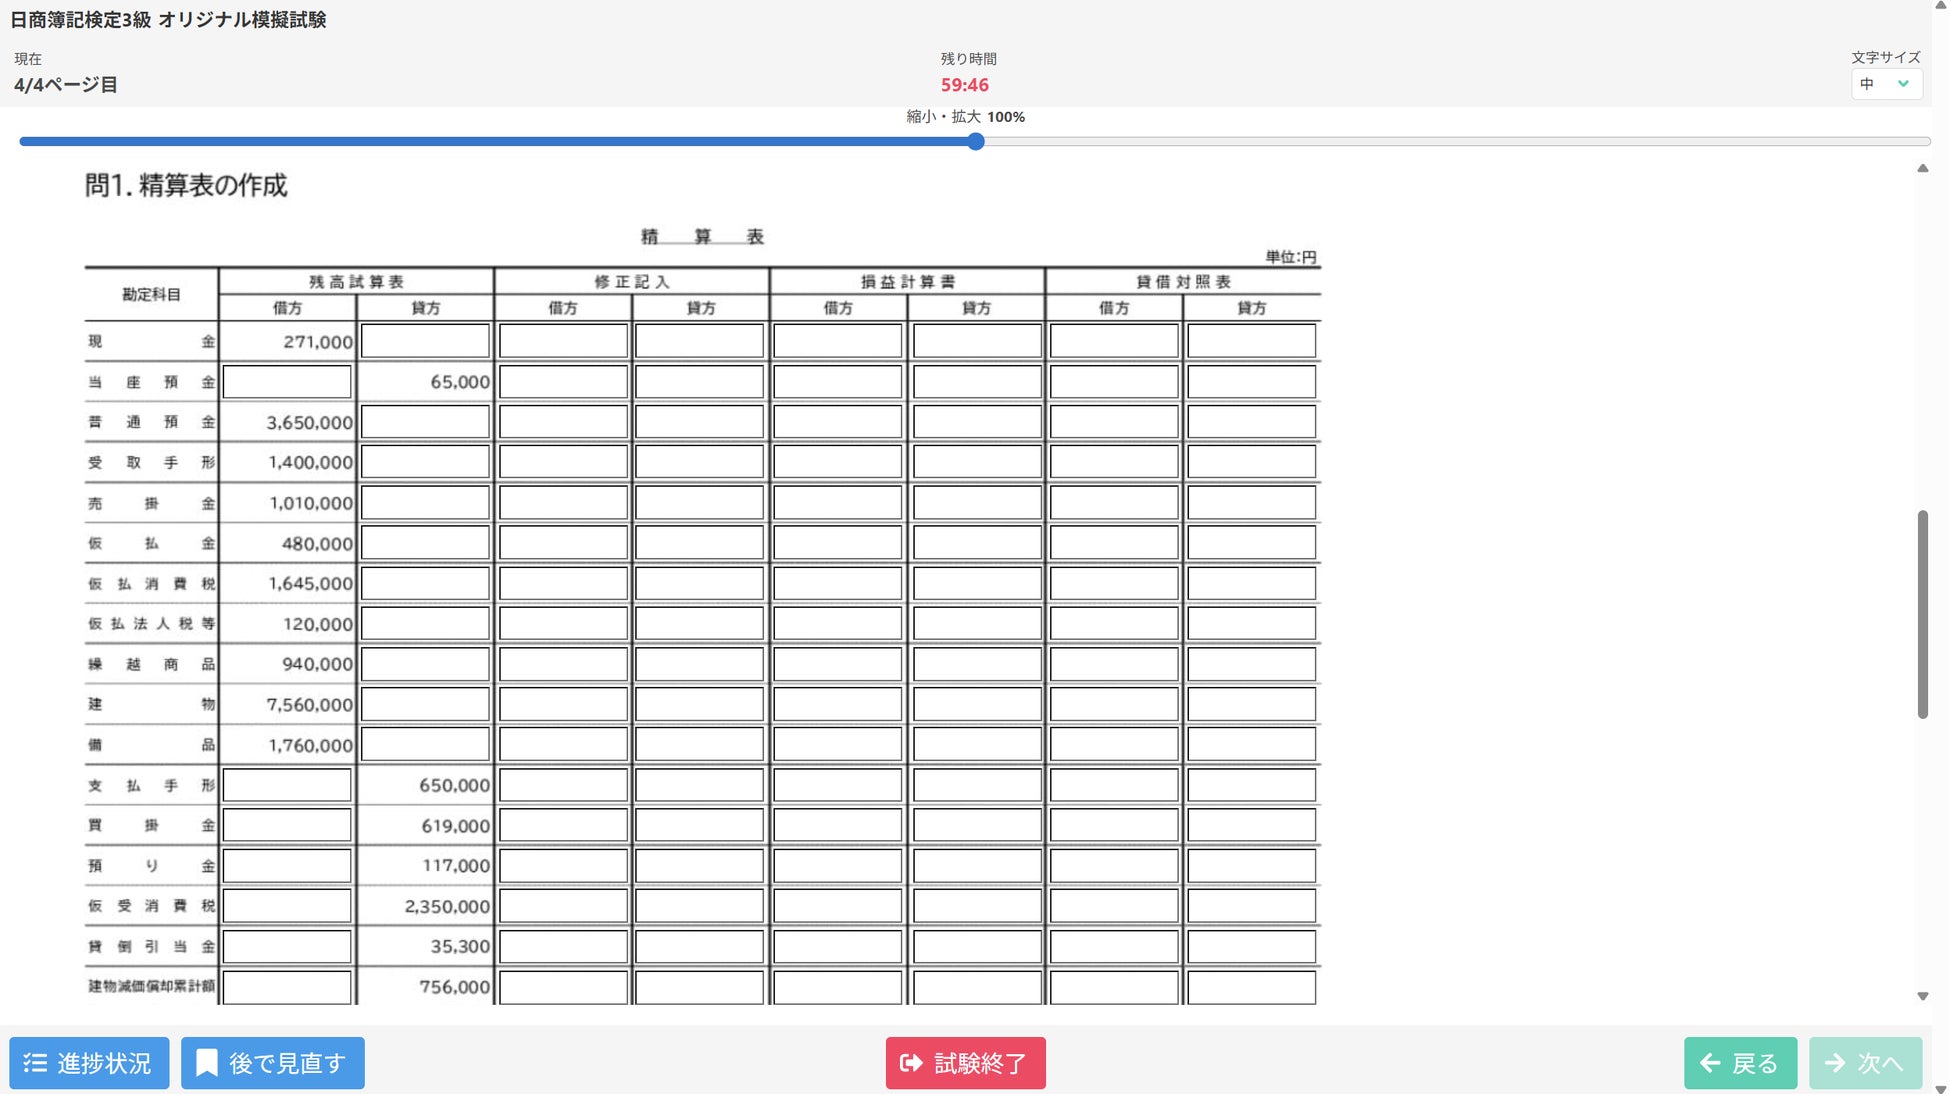
Task: Select 普通預金 adjustment debit input field
Action: click(563, 422)
